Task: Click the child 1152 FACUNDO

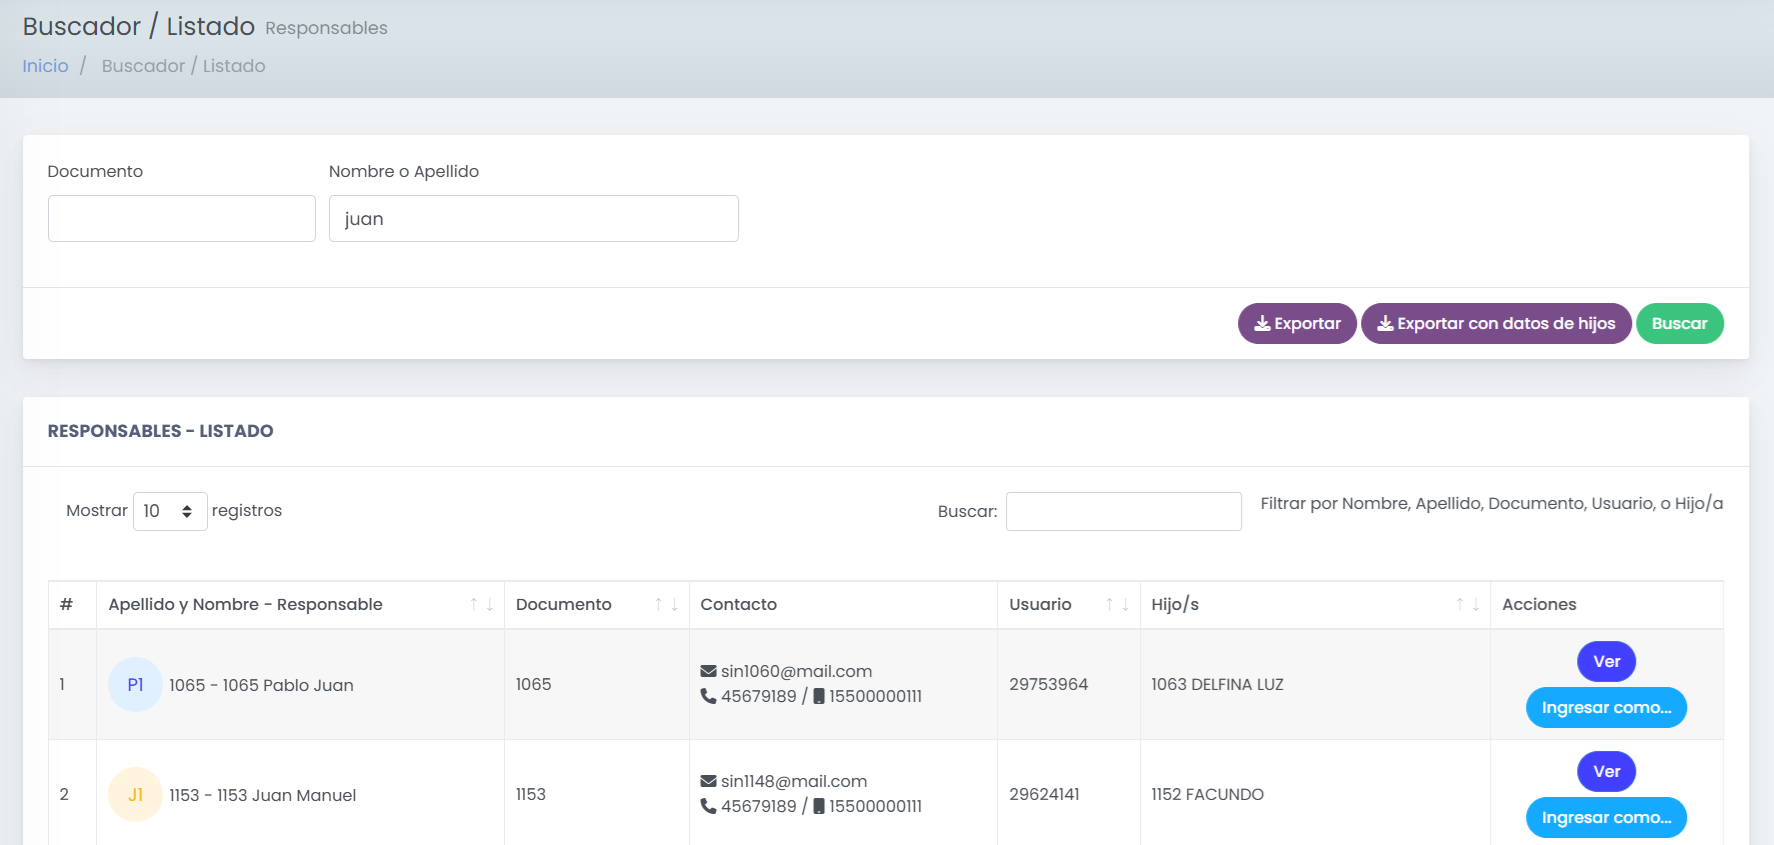Action: click(1207, 794)
